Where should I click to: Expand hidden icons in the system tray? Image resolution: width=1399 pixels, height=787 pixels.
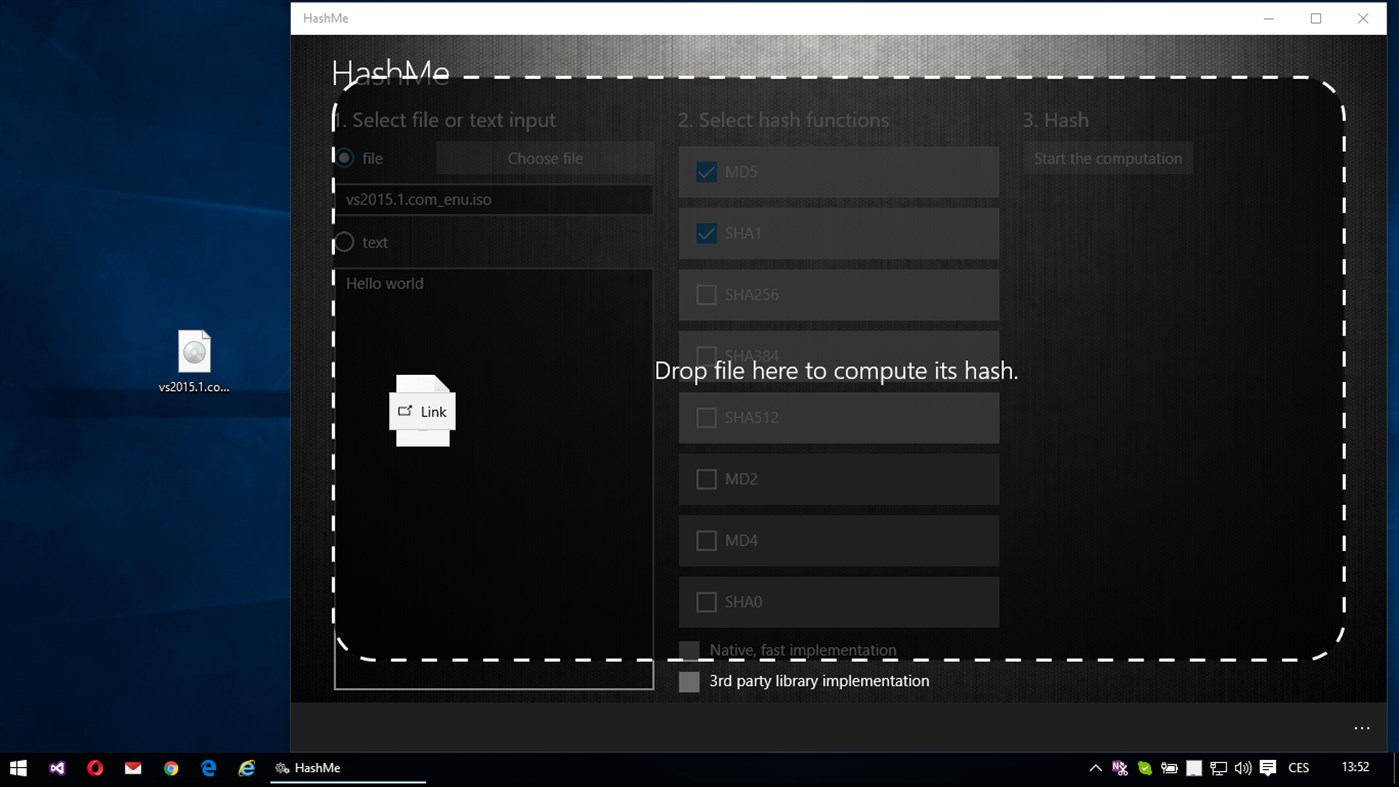pos(1096,768)
